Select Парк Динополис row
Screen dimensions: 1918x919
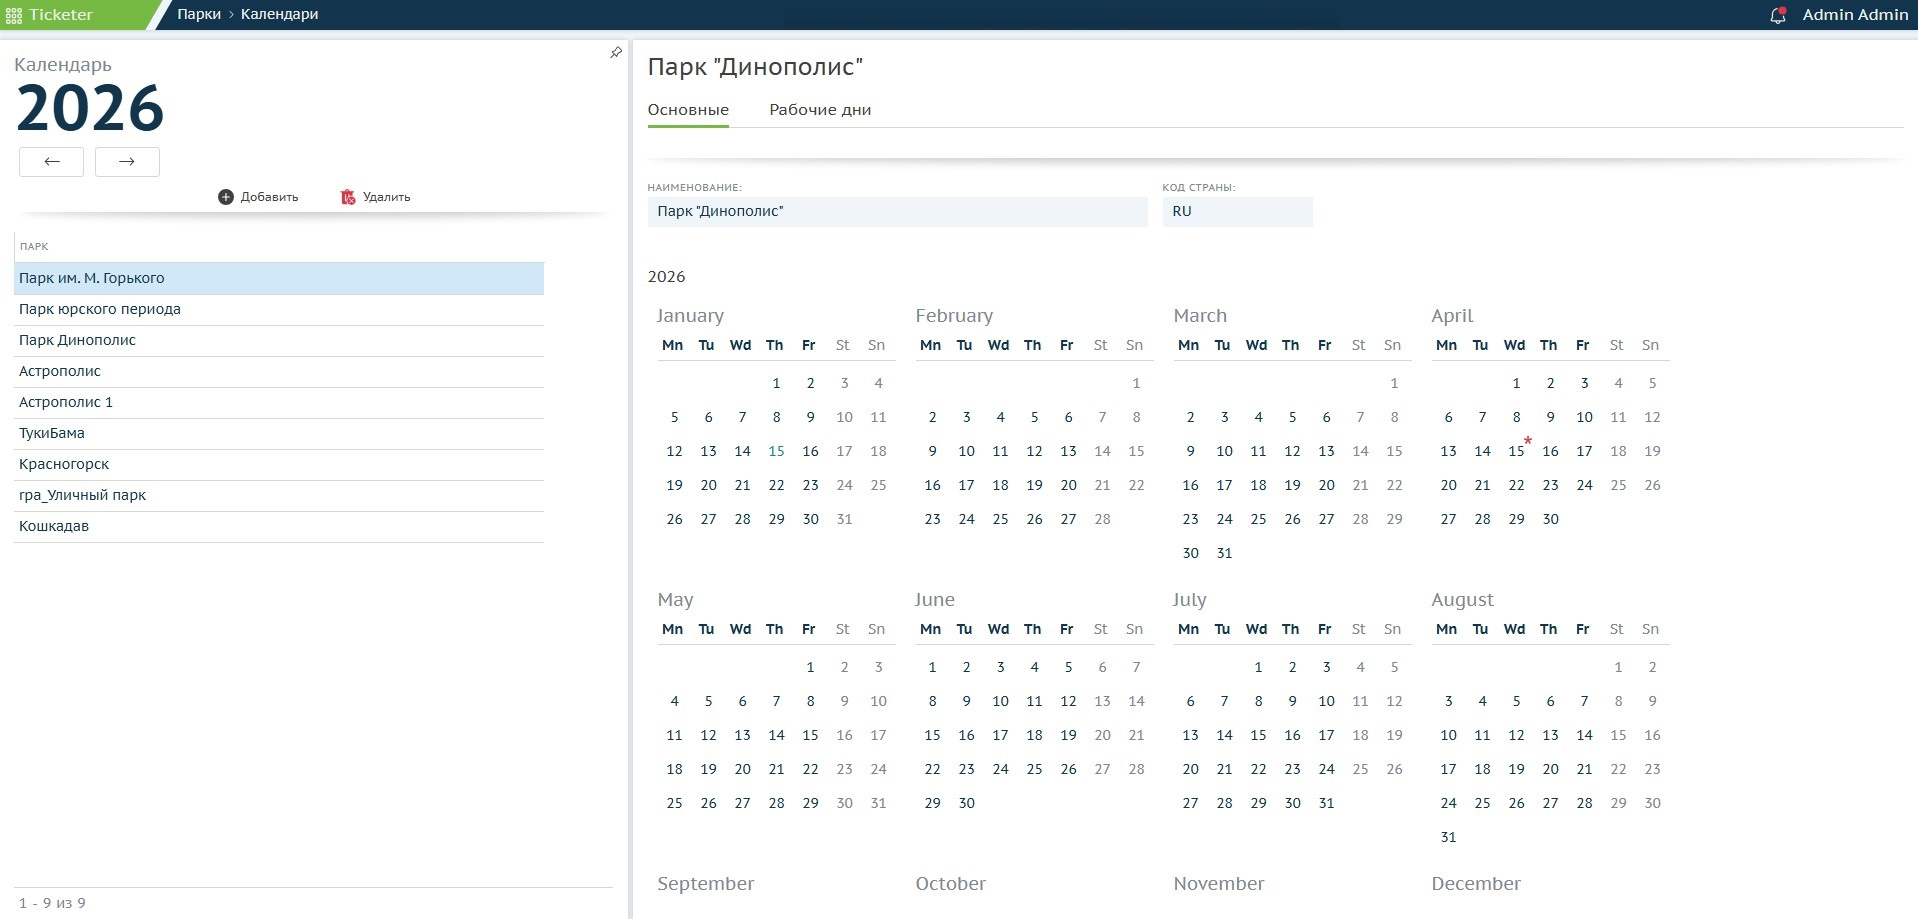[x=279, y=340]
